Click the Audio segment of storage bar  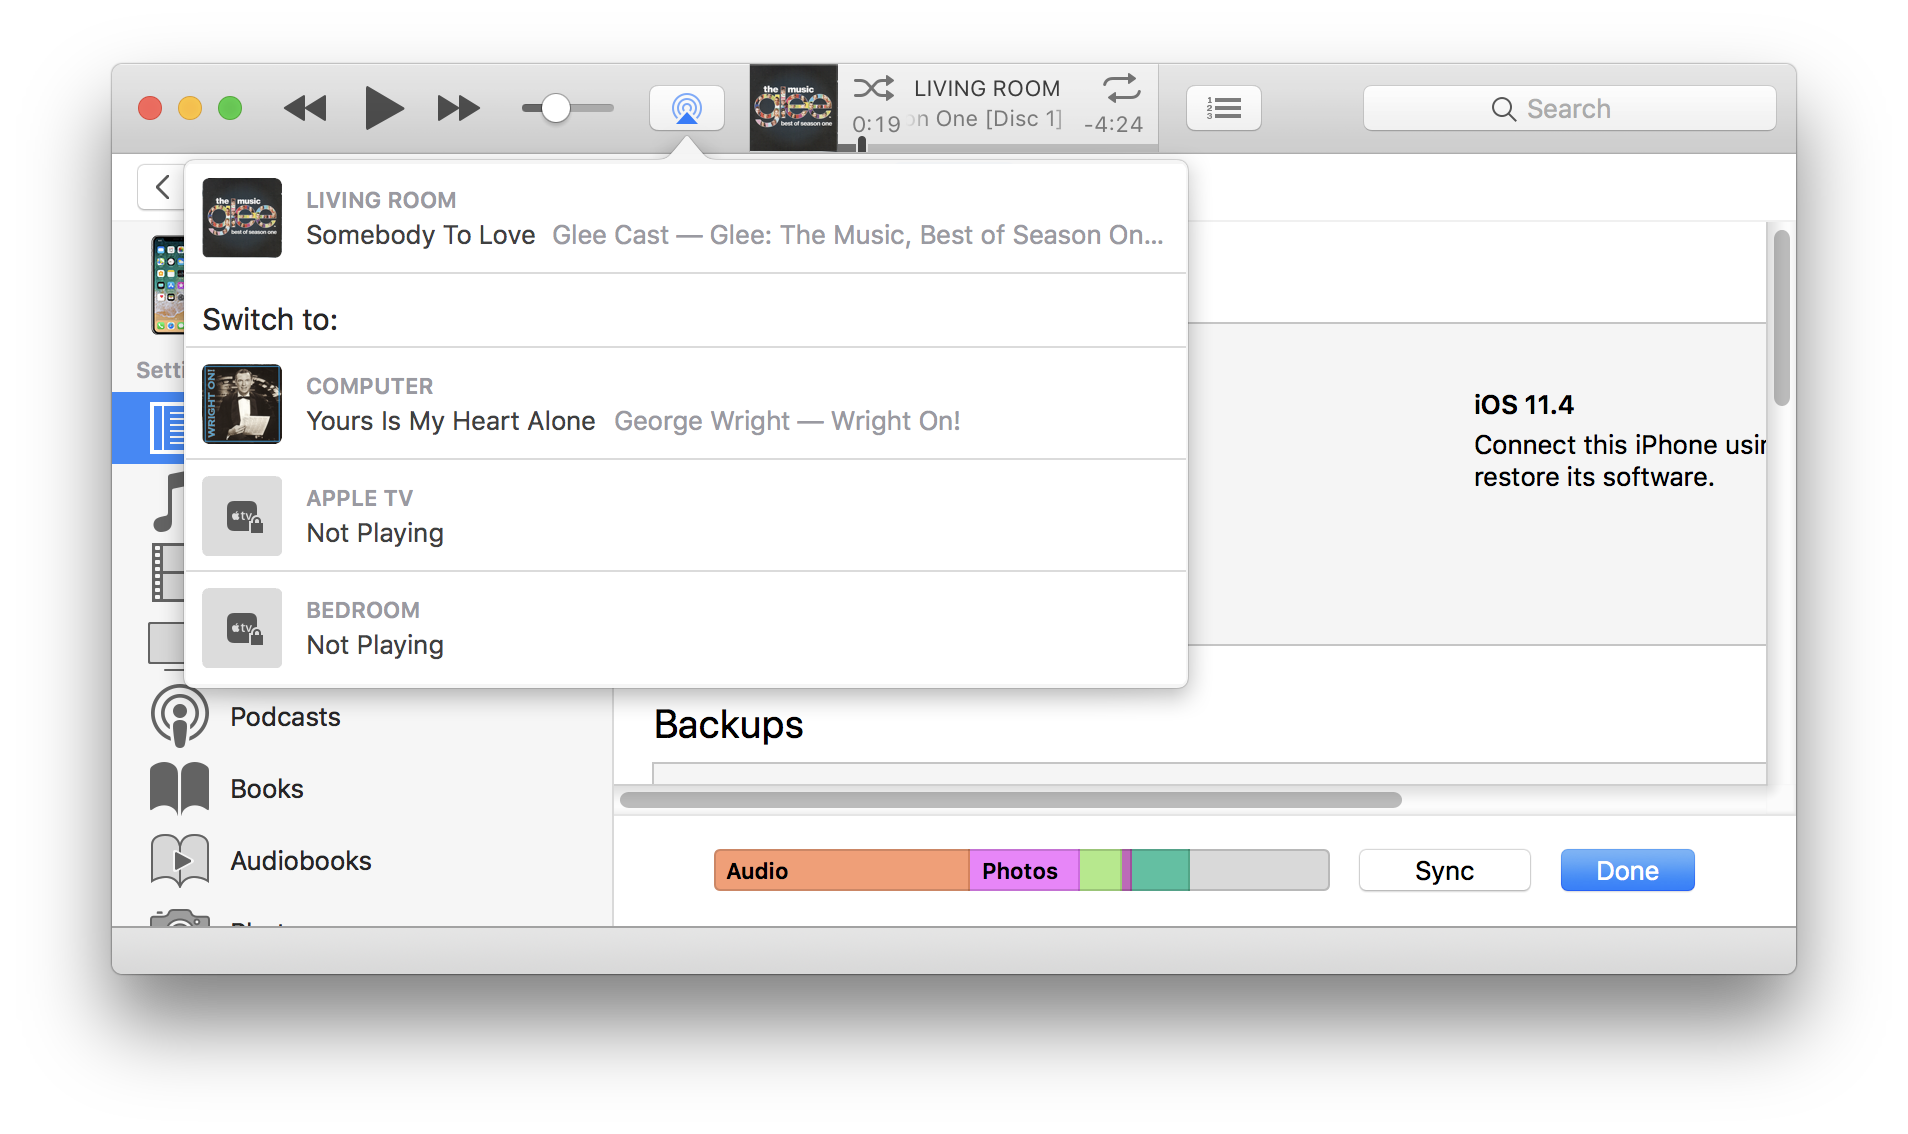(x=841, y=870)
